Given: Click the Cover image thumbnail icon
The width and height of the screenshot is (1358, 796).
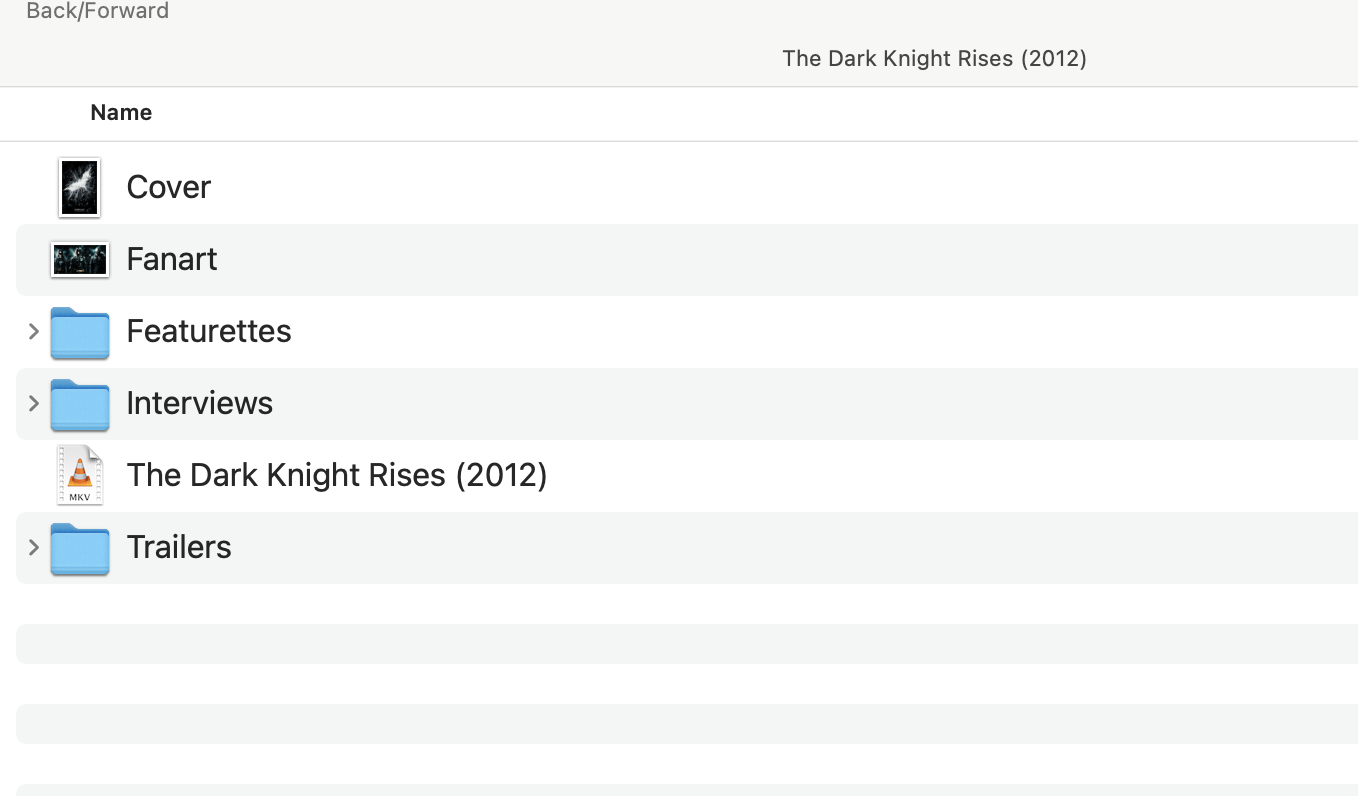Looking at the screenshot, I should tap(80, 187).
